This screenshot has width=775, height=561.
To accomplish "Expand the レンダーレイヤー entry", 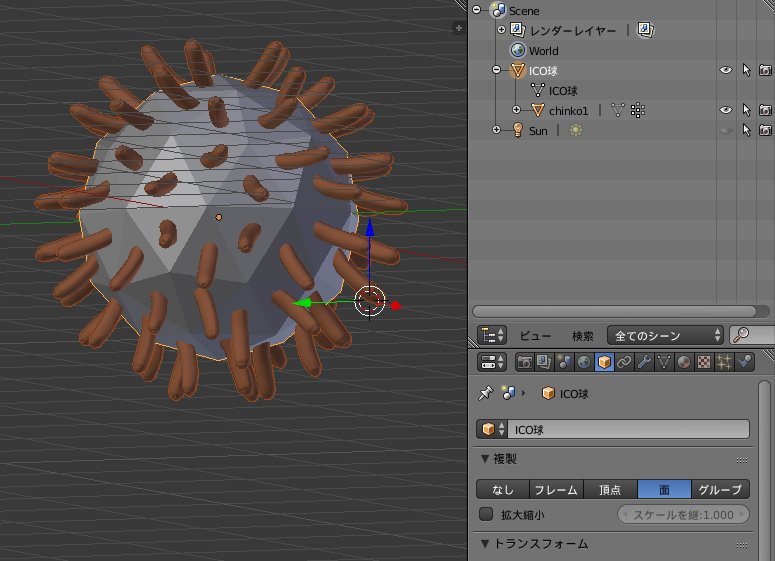I will click(501, 30).
